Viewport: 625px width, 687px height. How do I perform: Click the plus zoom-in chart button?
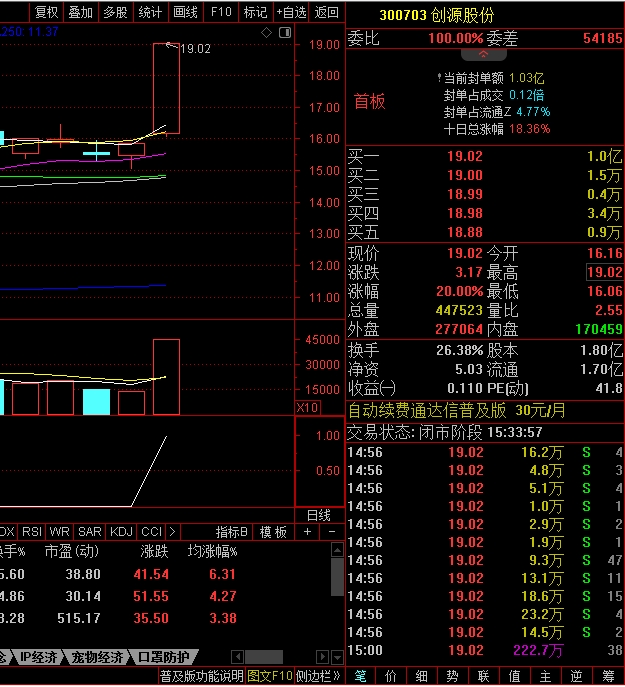(x=307, y=532)
